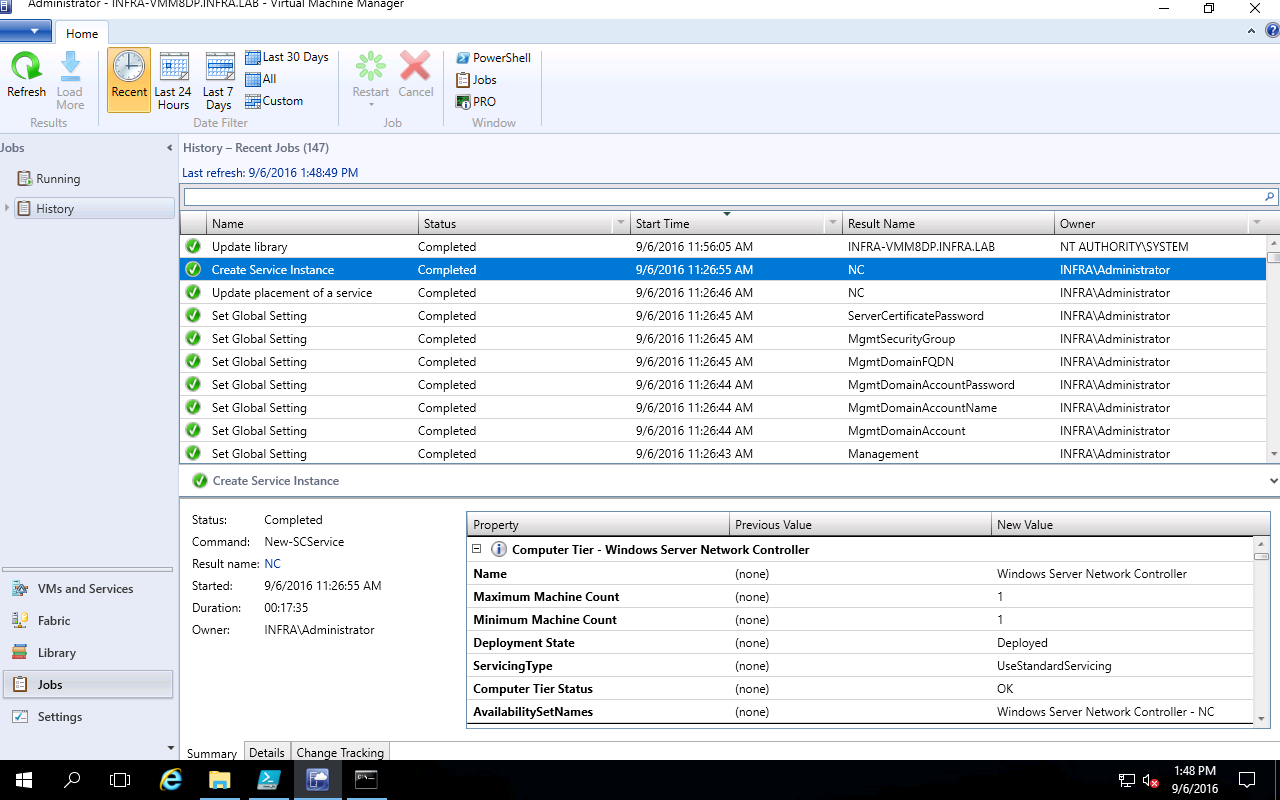Viewport: 1280px width, 800px height.
Task: Filter jobs by Last 24 Hours
Action: [173, 80]
